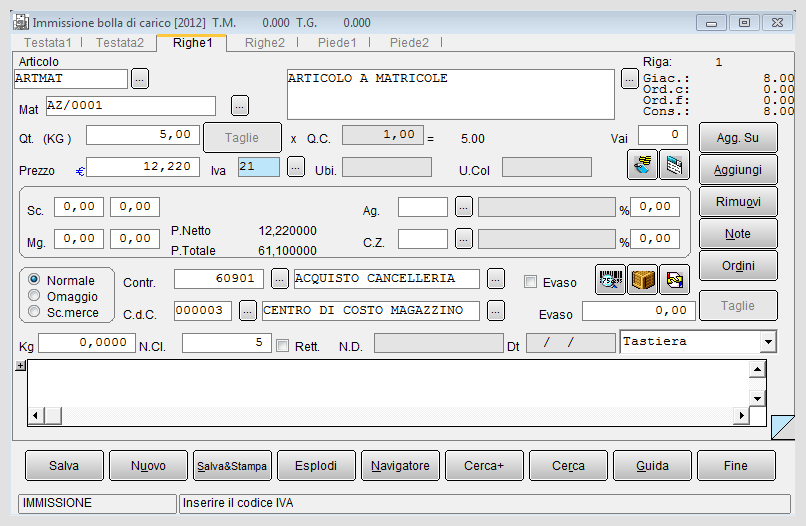806x526 pixels.
Task: Switch to the Testata2 tab
Action: pyautogui.click(x=120, y=43)
